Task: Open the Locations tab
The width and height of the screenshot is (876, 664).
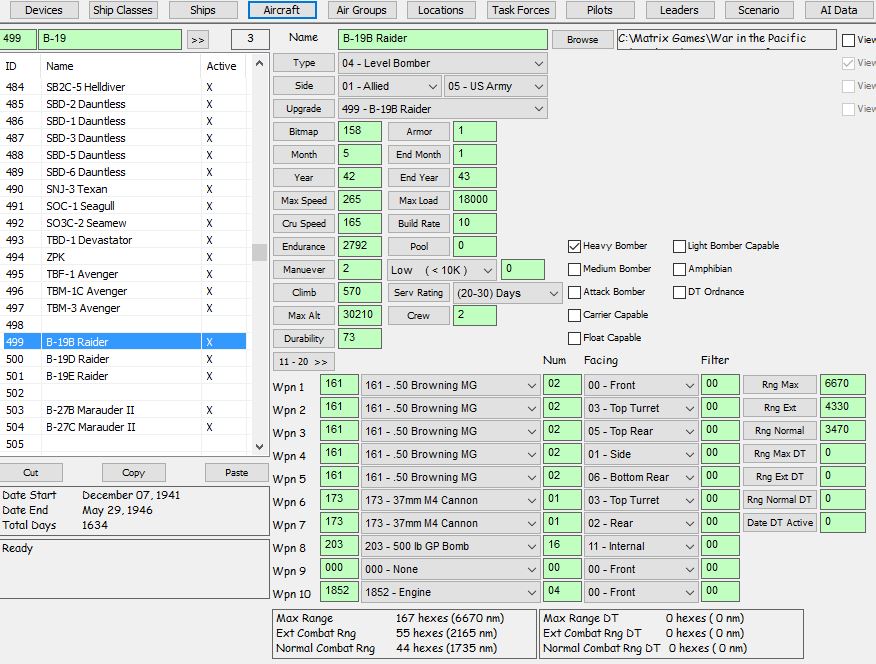Action: click(x=441, y=10)
